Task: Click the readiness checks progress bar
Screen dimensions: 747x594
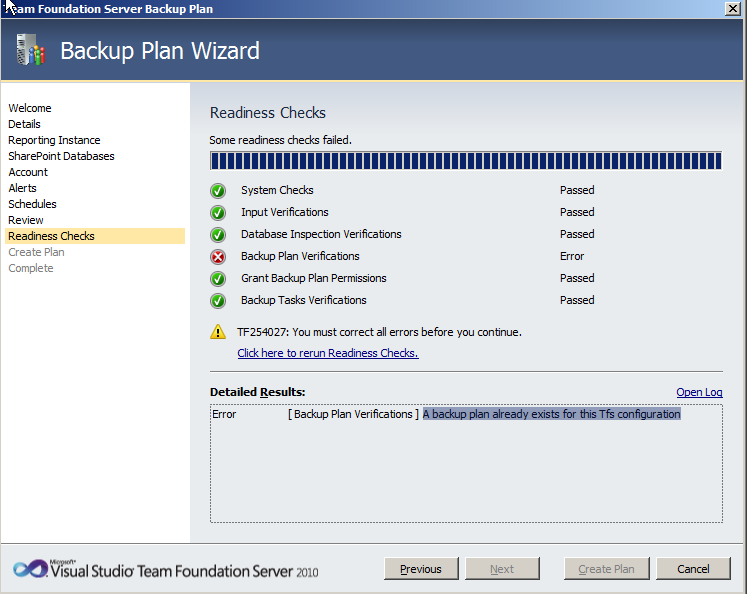Action: tap(466, 162)
